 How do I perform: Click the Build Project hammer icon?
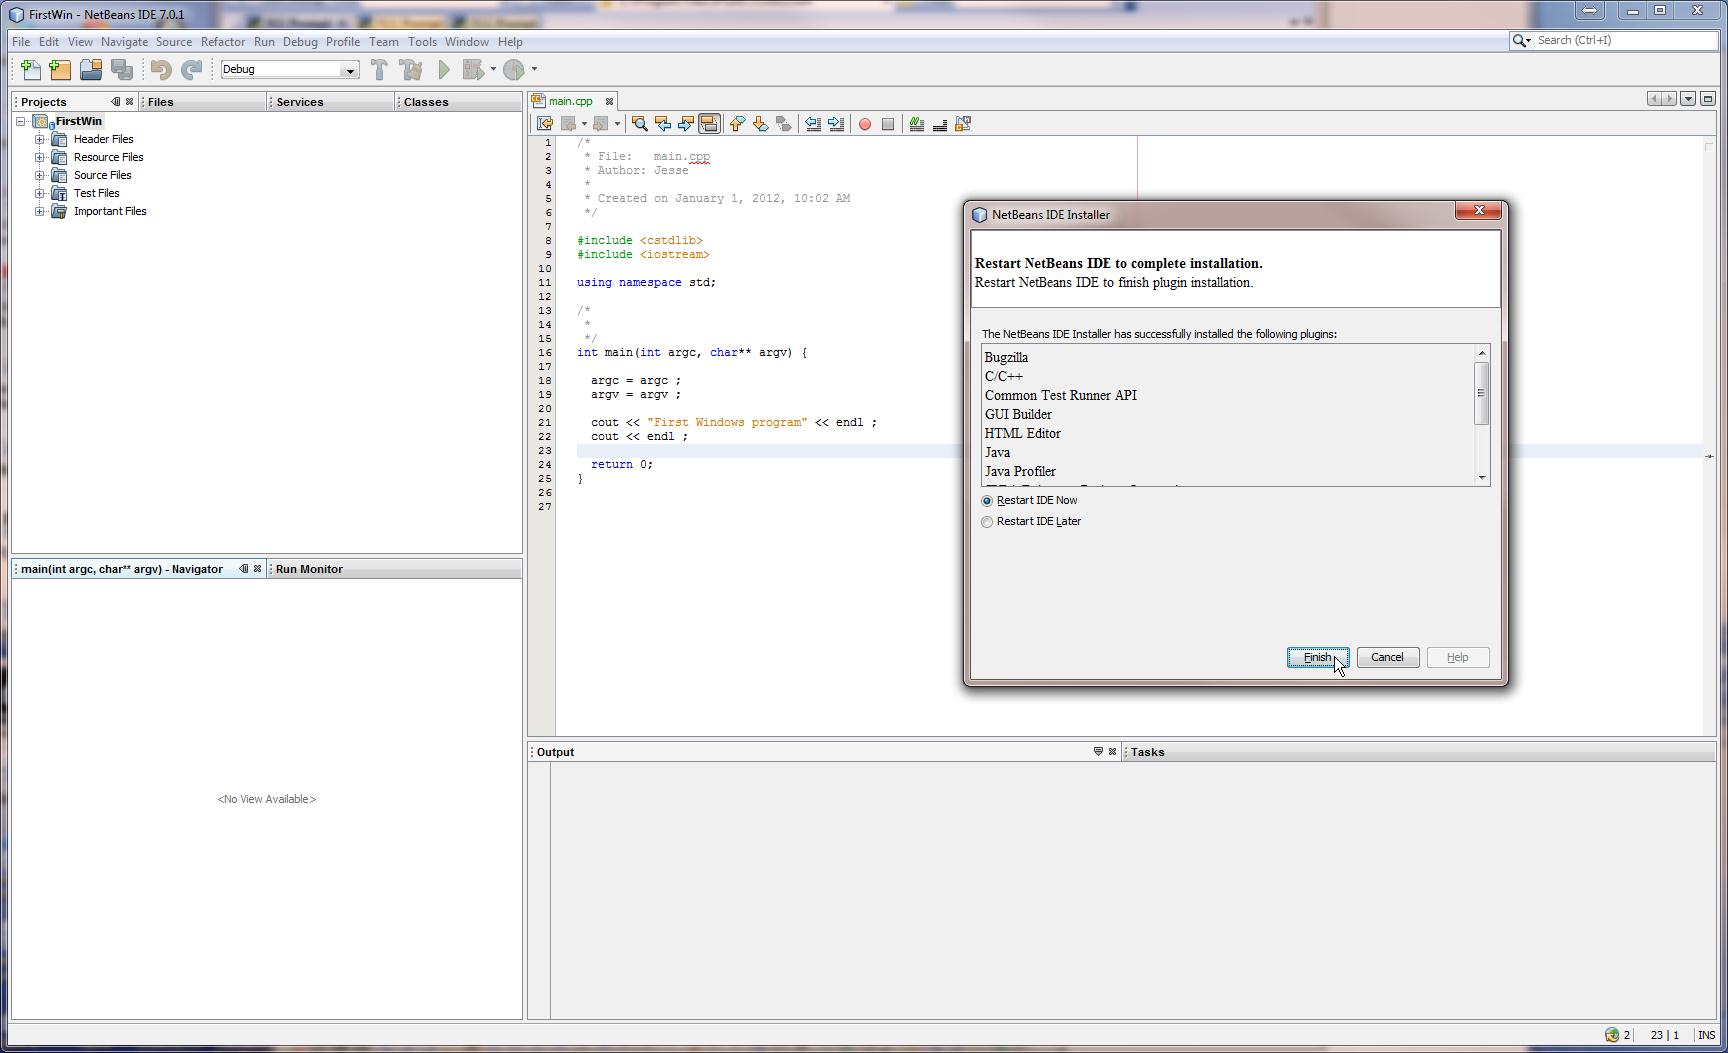[x=379, y=69]
